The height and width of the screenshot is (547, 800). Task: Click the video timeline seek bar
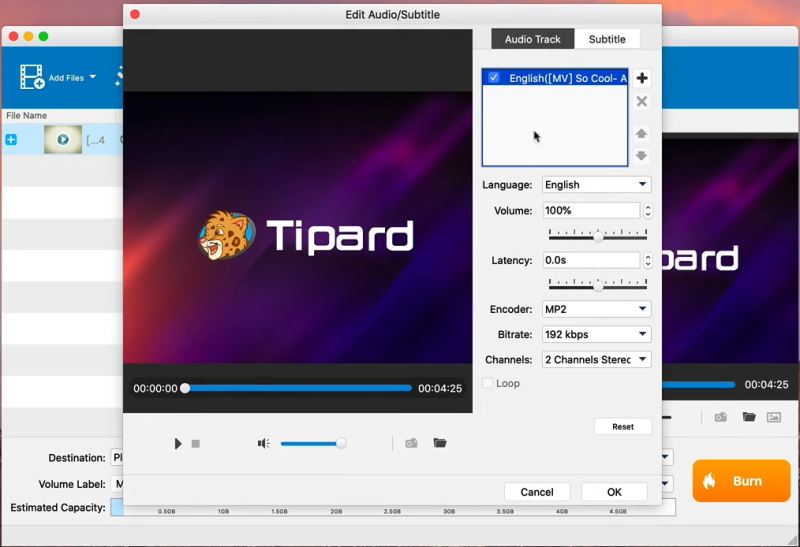pyautogui.click(x=298, y=388)
